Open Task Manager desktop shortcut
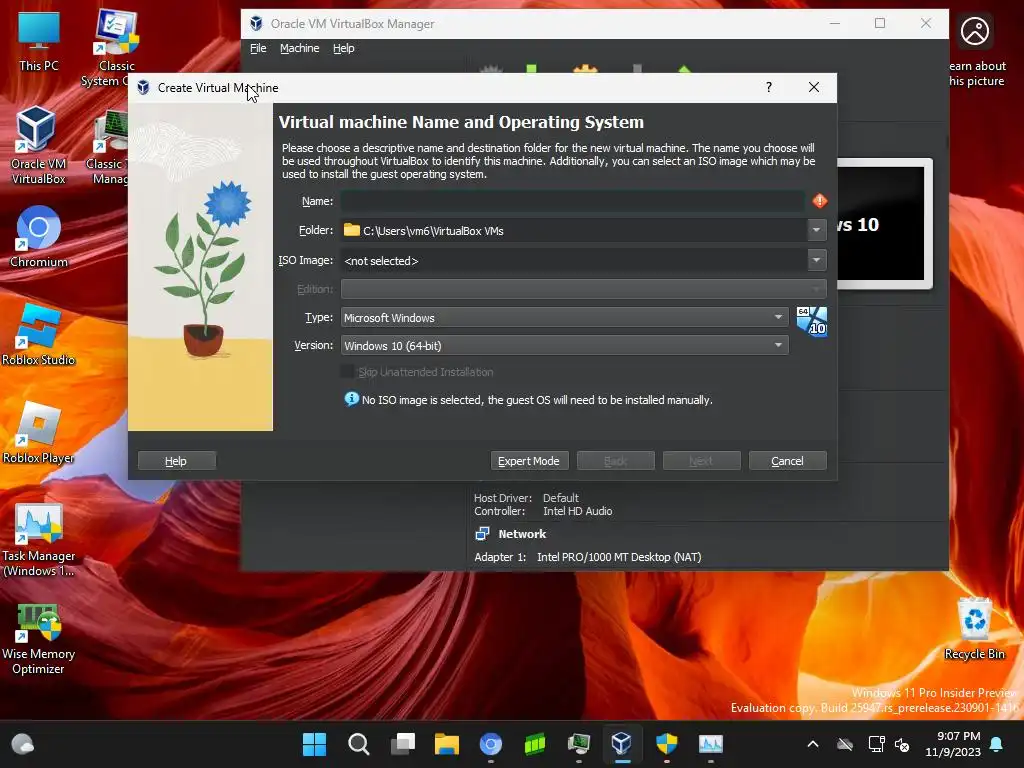The height and width of the screenshot is (768, 1024). [x=39, y=538]
